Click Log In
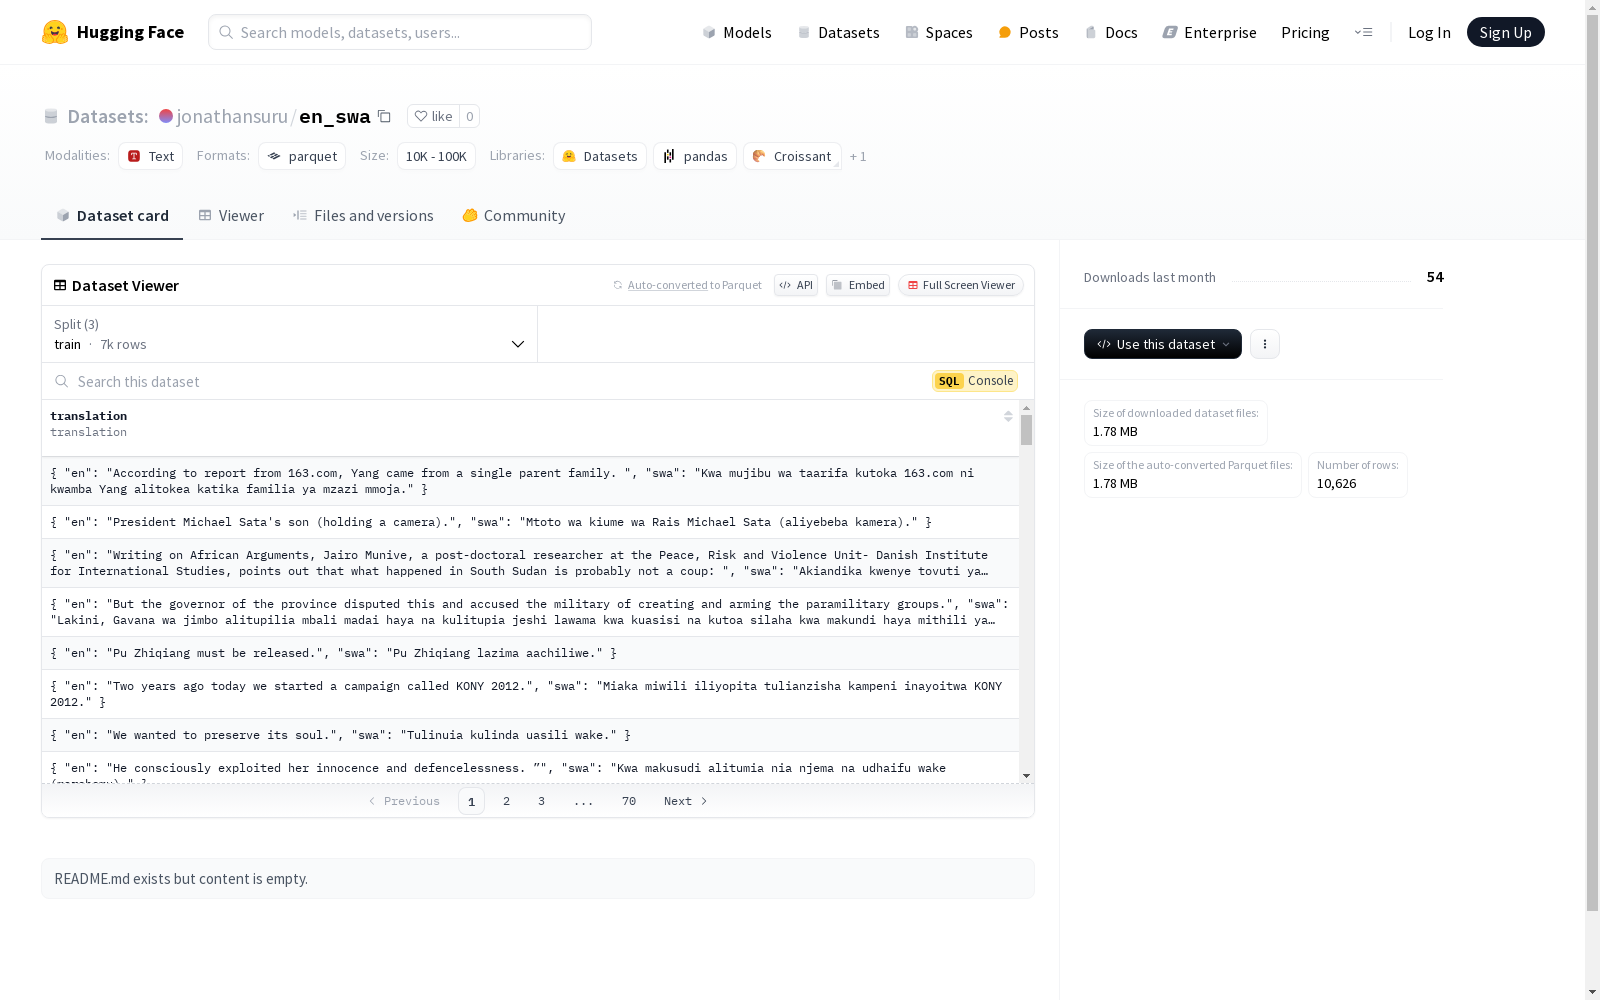Viewport: 1600px width, 1000px height. (x=1429, y=32)
